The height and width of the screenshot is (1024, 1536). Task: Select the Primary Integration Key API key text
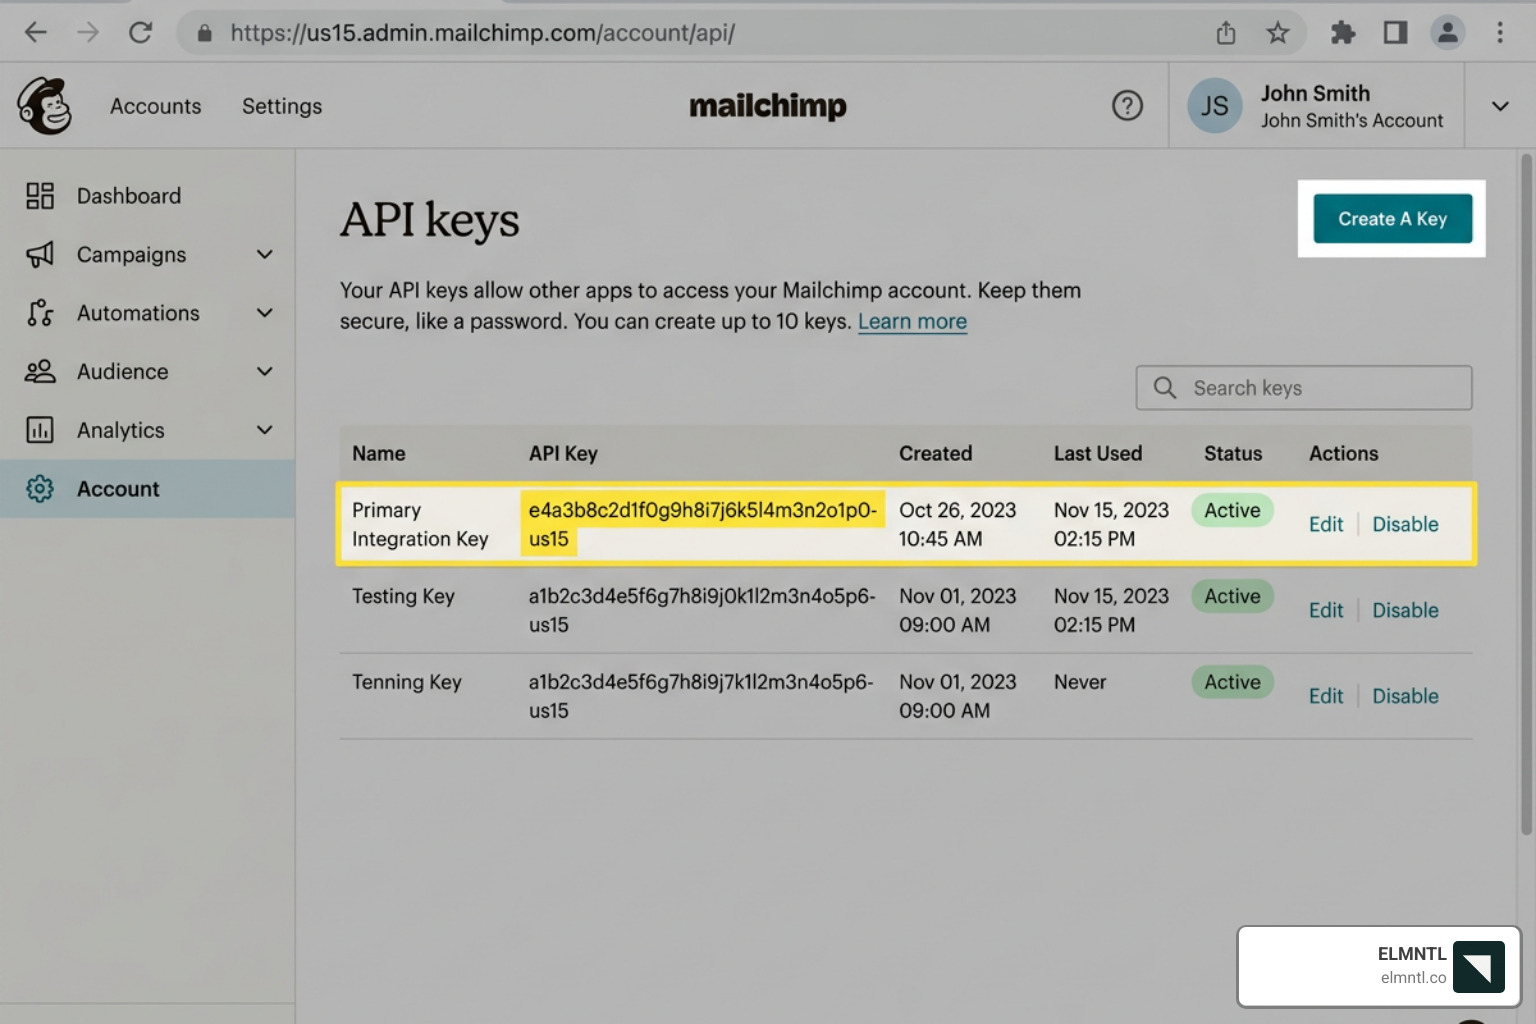pyautogui.click(x=702, y=524)
